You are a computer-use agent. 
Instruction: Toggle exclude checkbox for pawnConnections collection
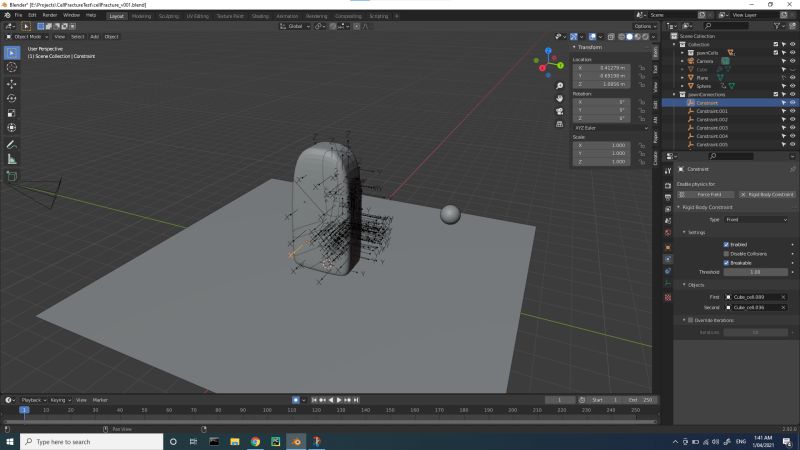click(776, 94)
